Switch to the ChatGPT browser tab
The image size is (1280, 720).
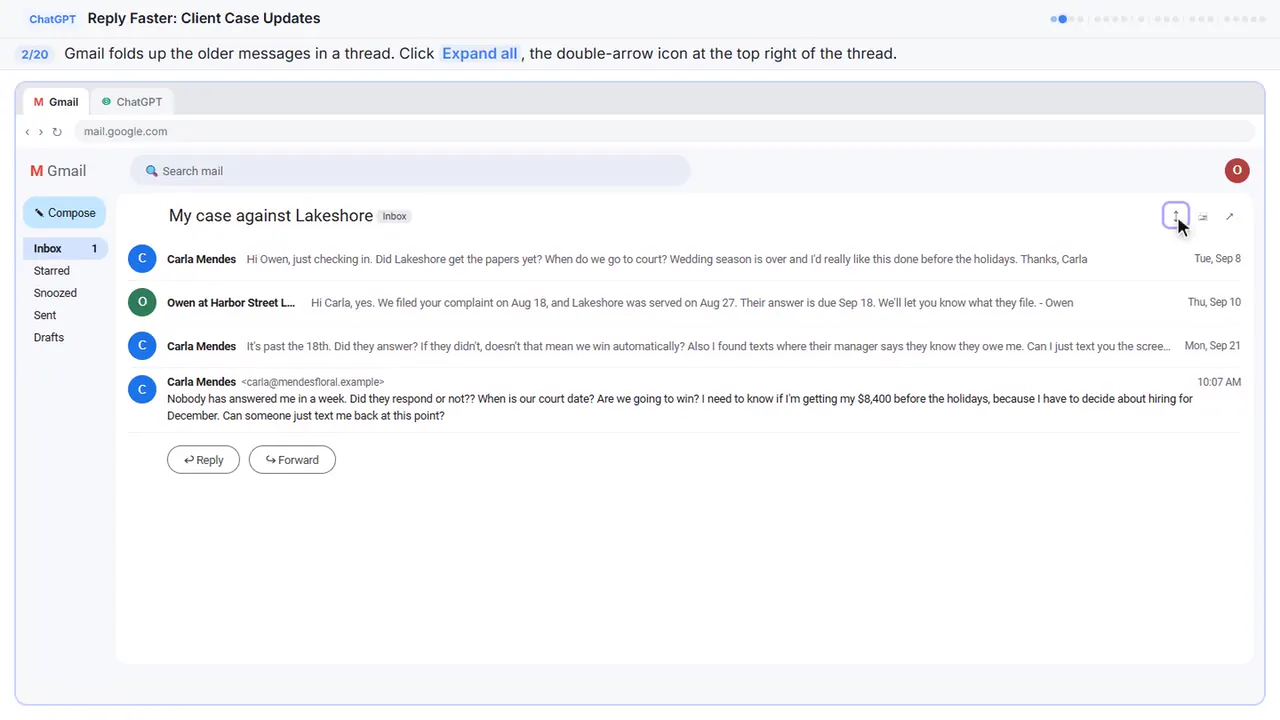132,102
